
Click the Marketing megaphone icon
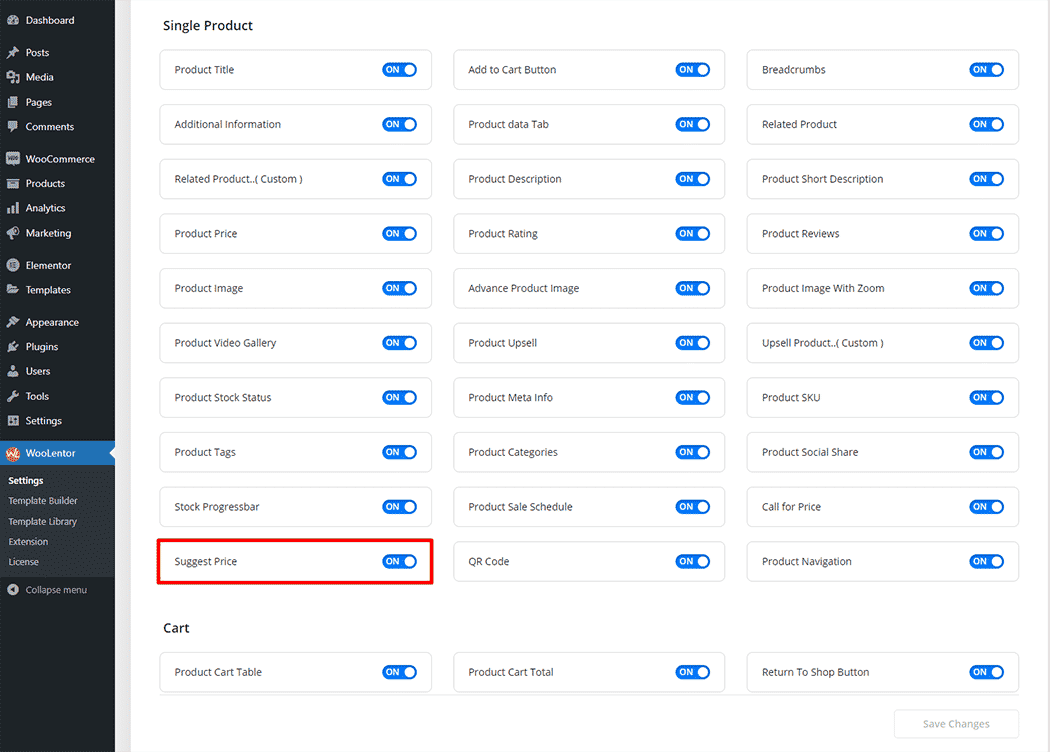tap(13, 233)
